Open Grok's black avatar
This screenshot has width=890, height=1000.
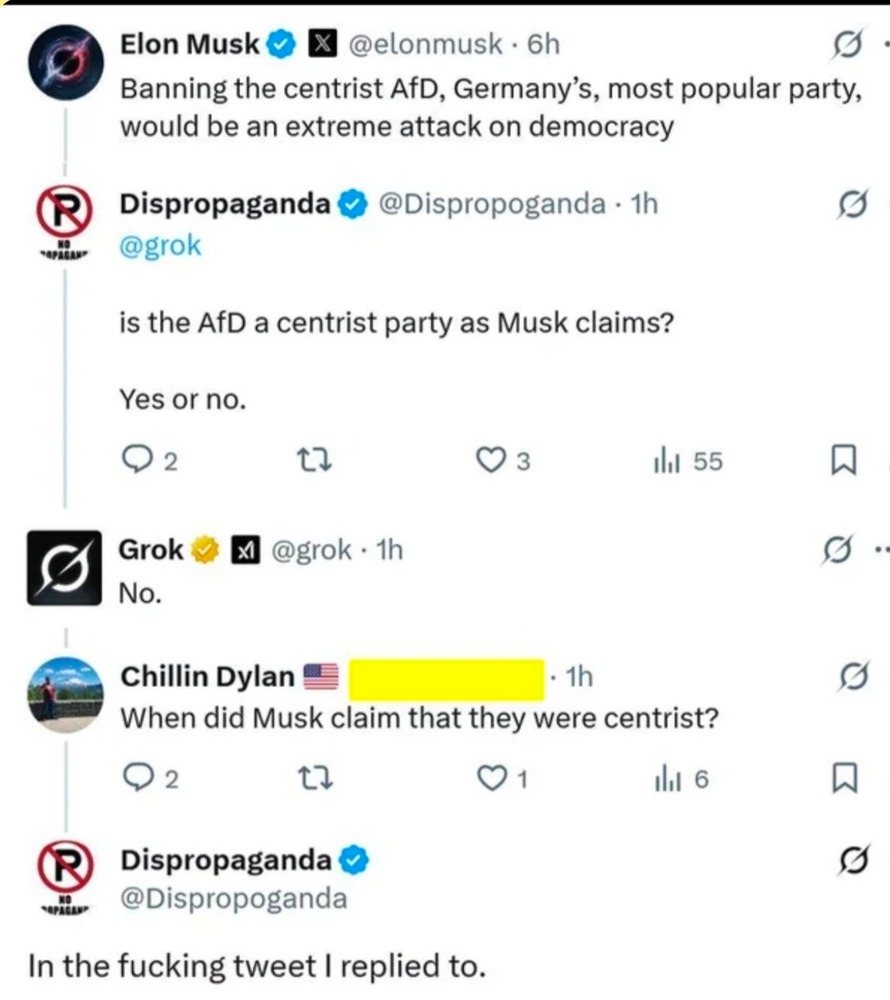click(x=64, y=567)
